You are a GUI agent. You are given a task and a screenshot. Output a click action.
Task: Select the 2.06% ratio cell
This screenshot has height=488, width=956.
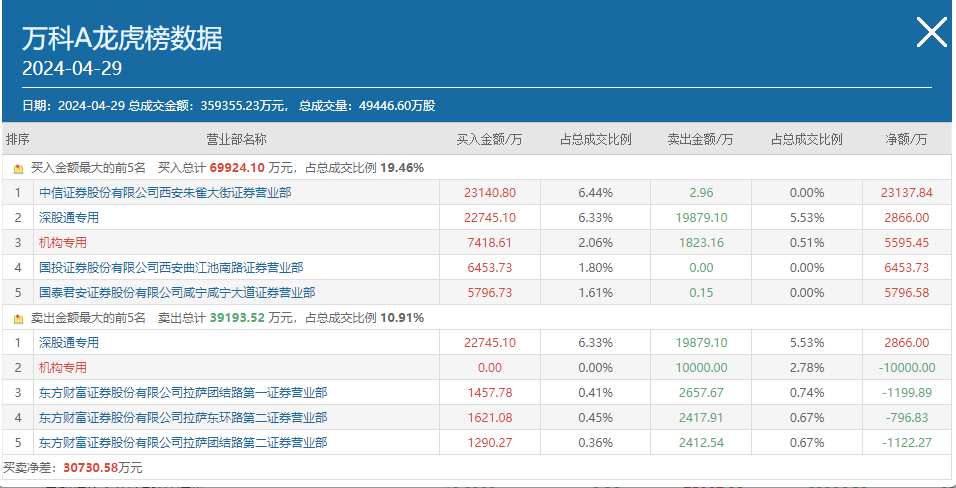click(x=596, y=243)
